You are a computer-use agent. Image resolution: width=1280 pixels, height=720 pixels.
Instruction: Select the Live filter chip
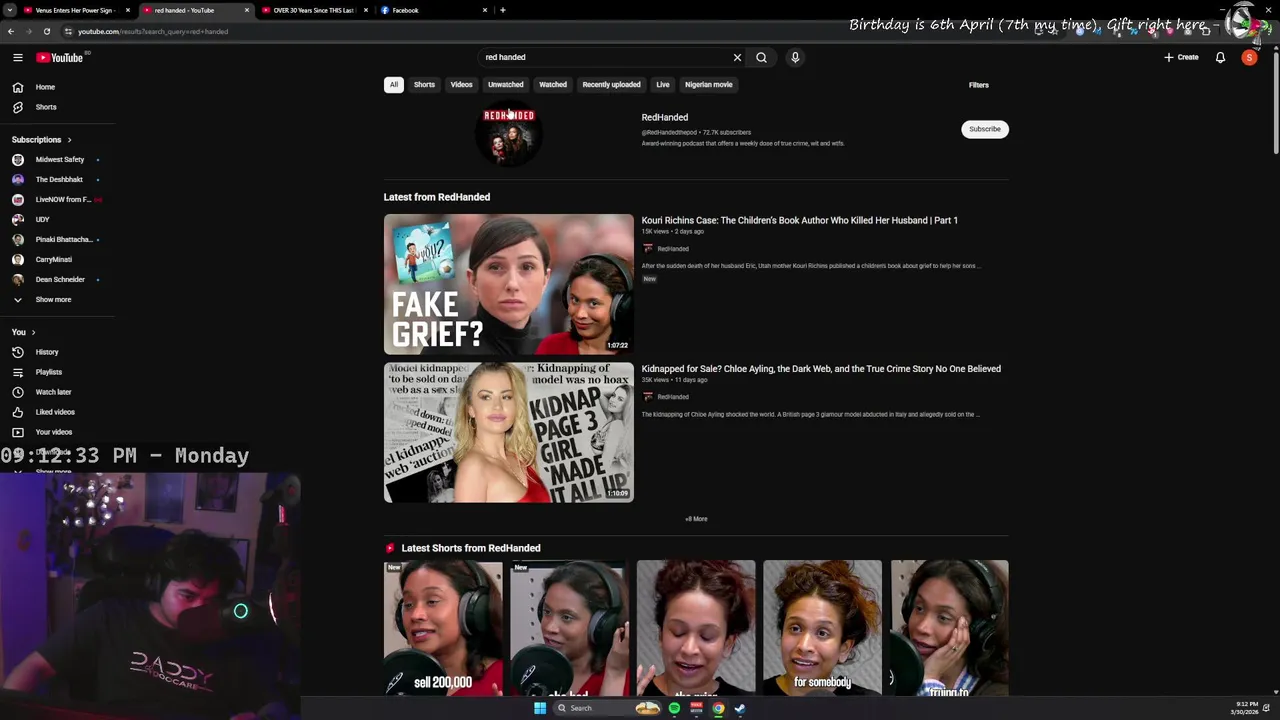point(663,85)
